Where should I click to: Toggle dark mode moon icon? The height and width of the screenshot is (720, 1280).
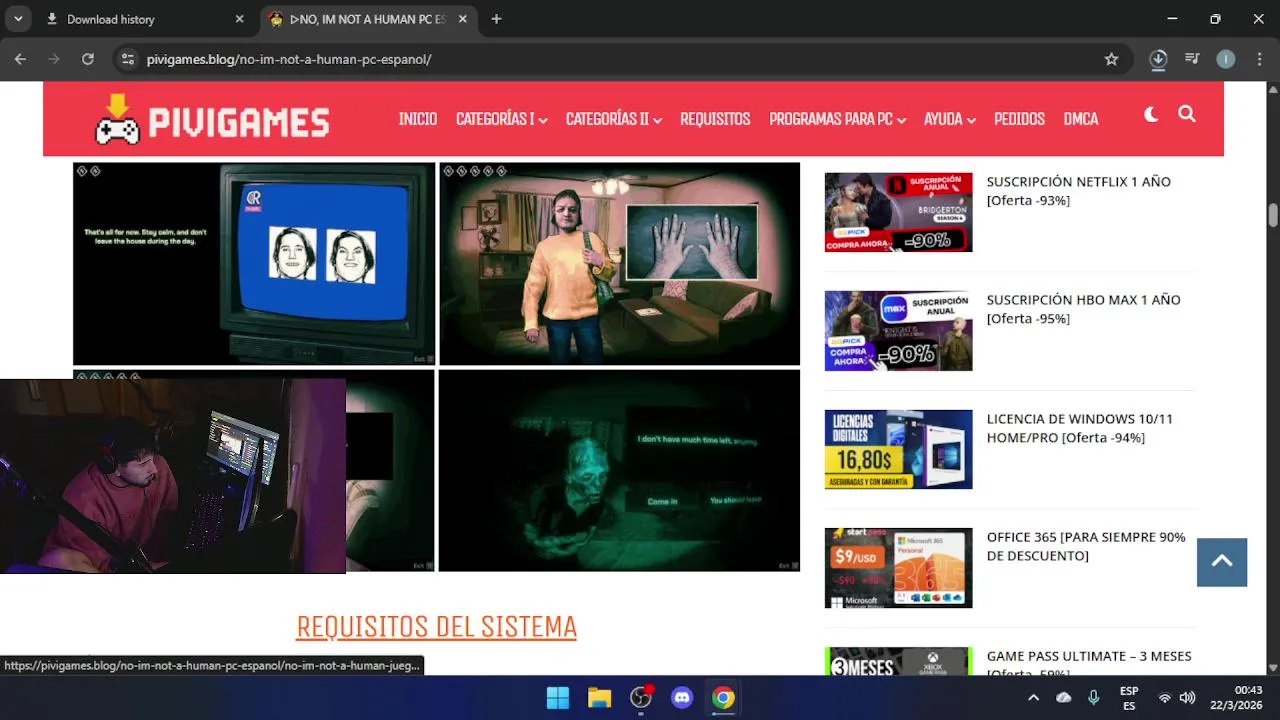1151,115
